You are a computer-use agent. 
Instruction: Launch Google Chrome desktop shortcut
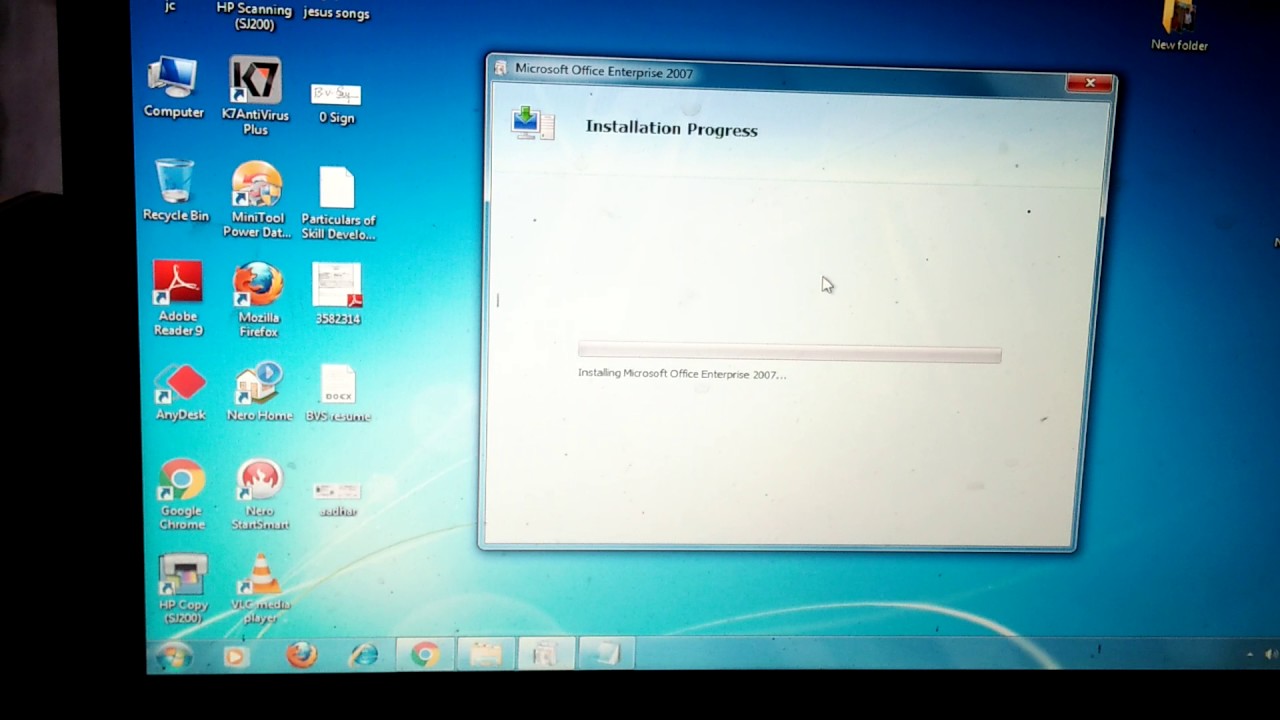pos(181,494)
